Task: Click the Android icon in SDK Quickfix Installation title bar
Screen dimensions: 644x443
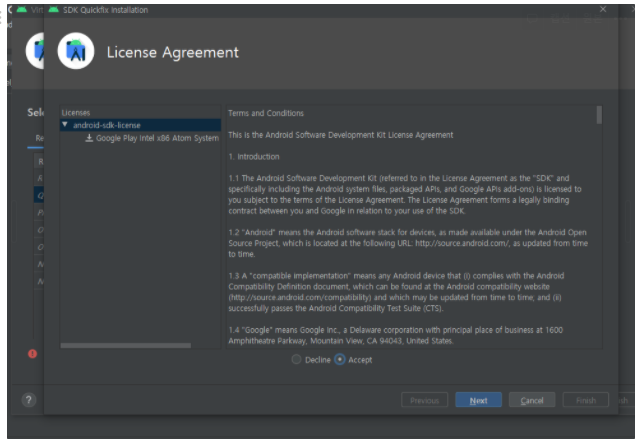Action: (53, 9)
